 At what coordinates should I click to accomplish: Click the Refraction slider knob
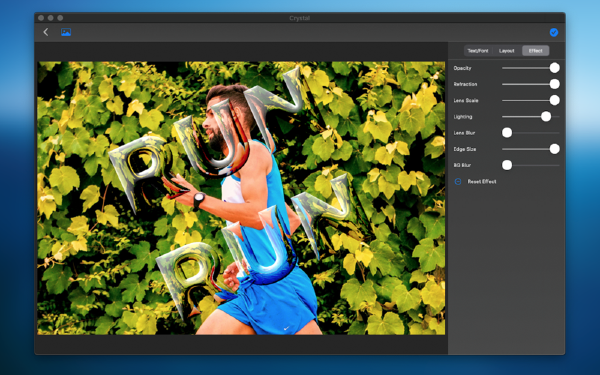pyautogui.click(x=554, y=84)
